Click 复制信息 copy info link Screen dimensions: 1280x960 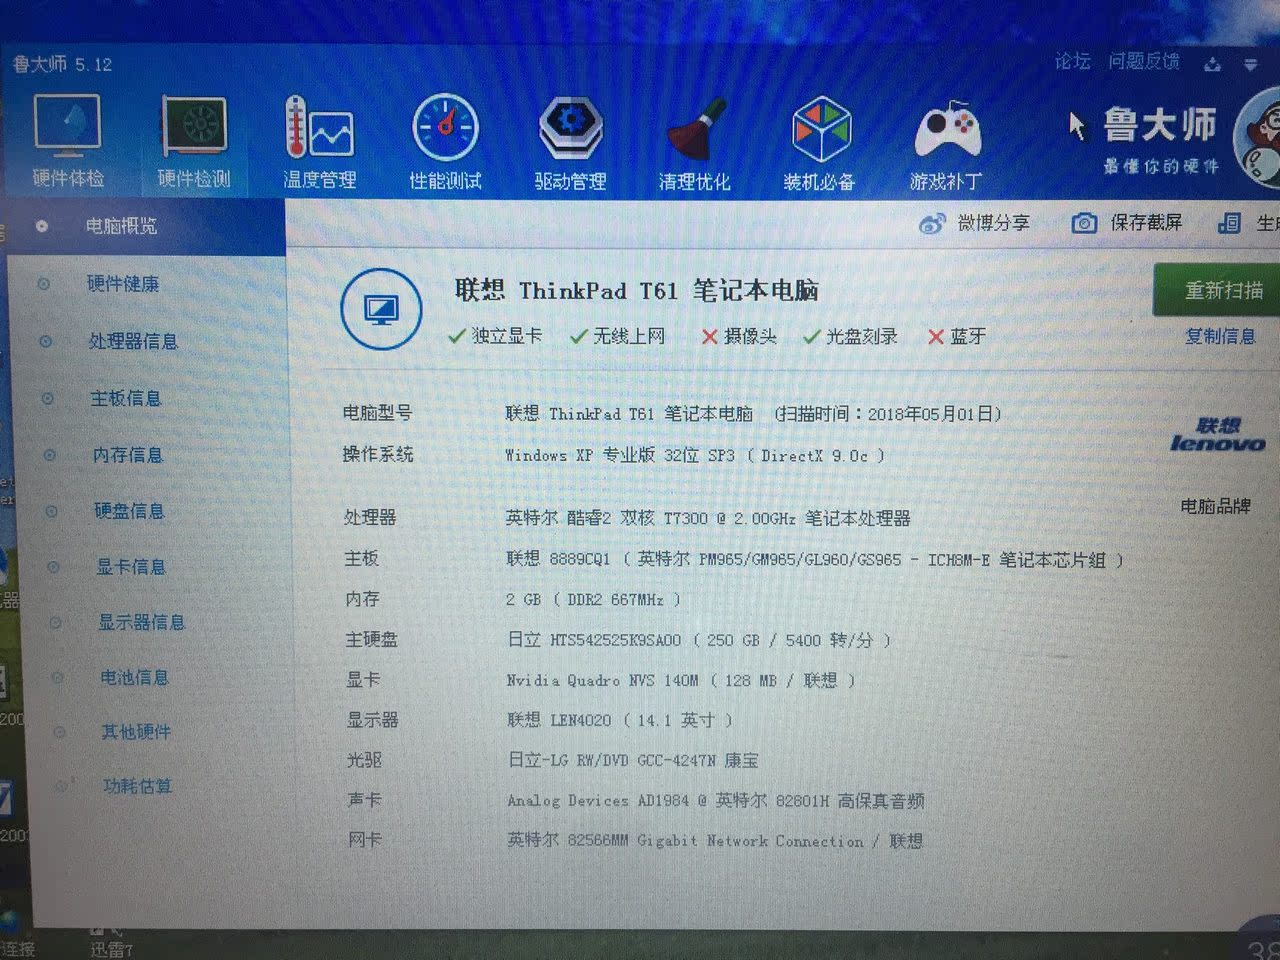tap(1220, 337)
